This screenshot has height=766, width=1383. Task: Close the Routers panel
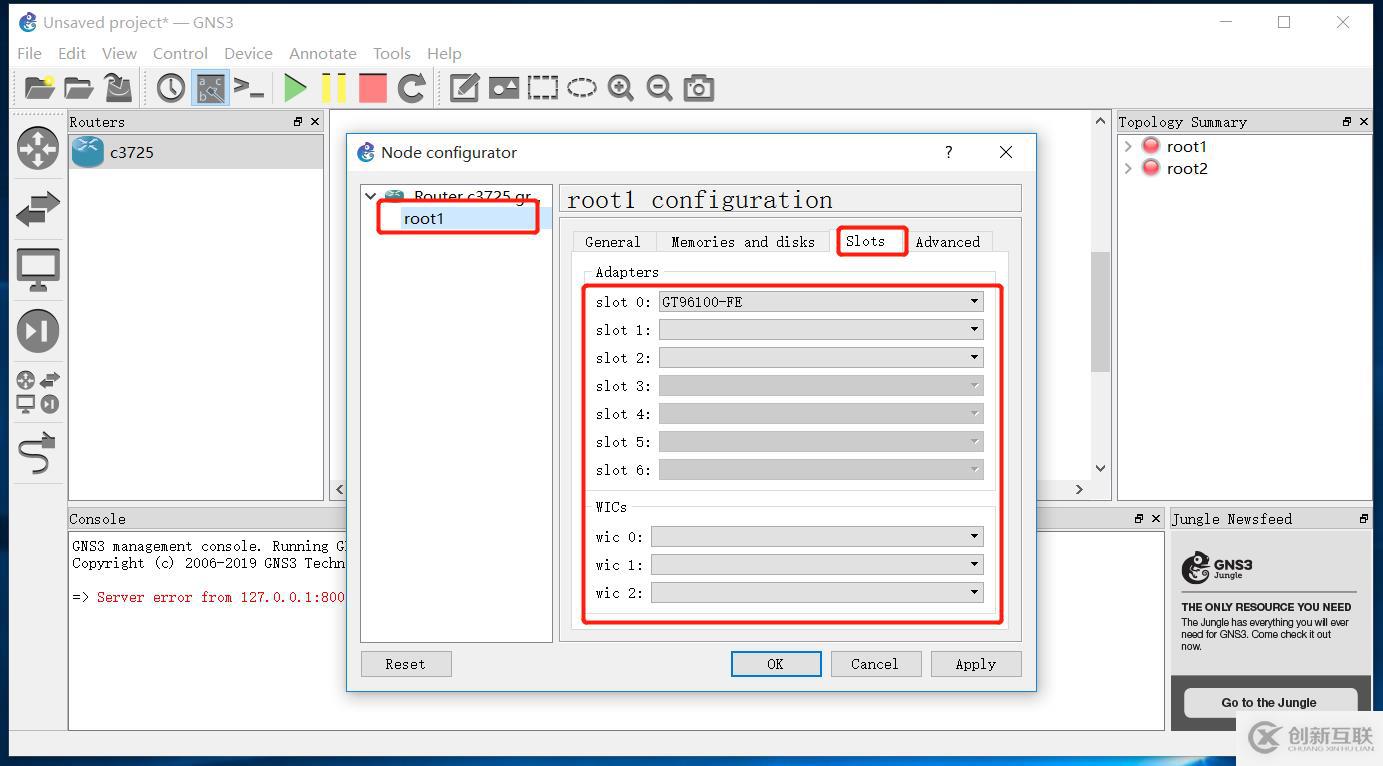pyautogui.click(x=315, y=122)
